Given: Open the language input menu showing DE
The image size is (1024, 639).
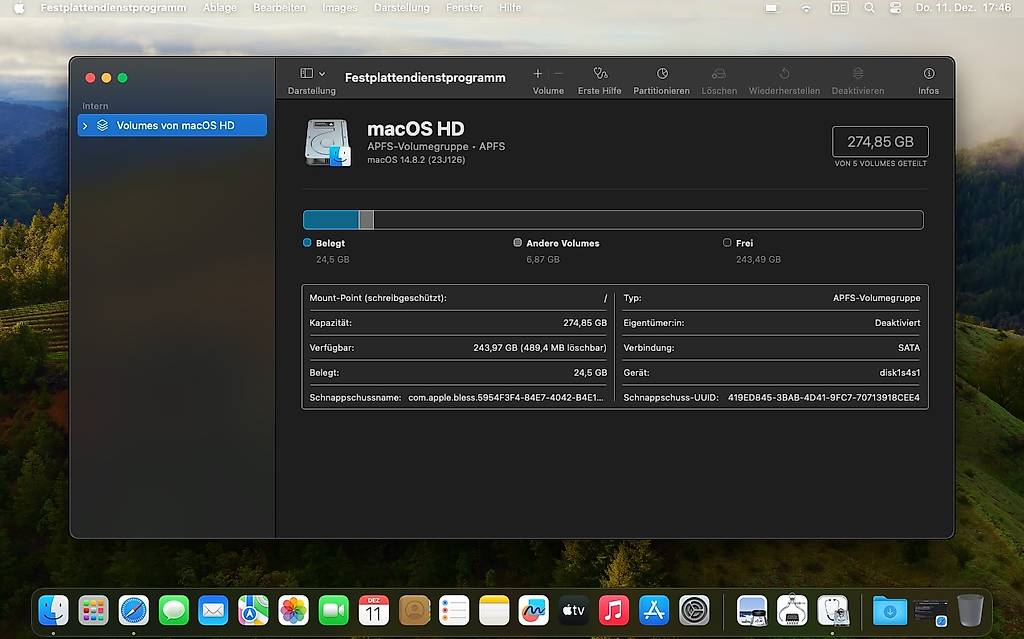Looking at the screenshot, I should pyautogui.click(x=838, y=8).
